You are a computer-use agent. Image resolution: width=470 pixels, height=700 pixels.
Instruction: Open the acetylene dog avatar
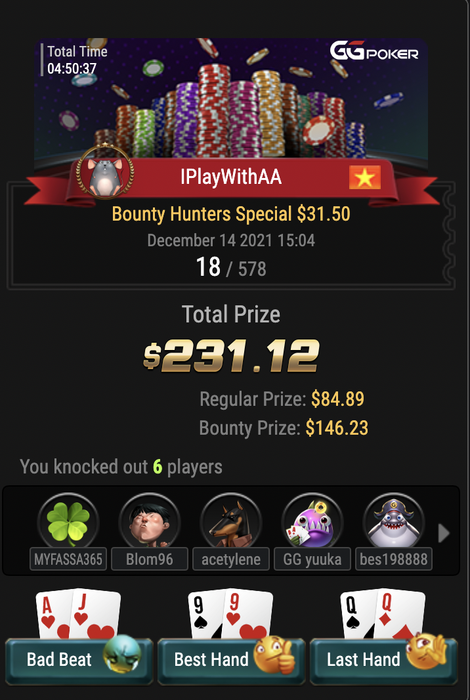(x=231, y=522)
